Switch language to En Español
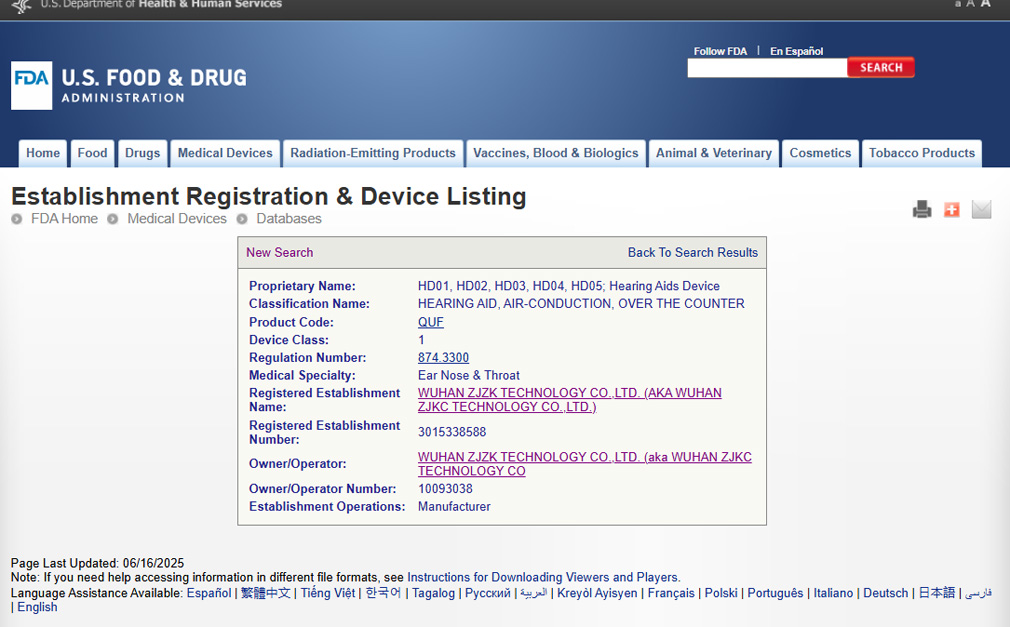This screenshot has width=1010, height=627. [796, 51]
